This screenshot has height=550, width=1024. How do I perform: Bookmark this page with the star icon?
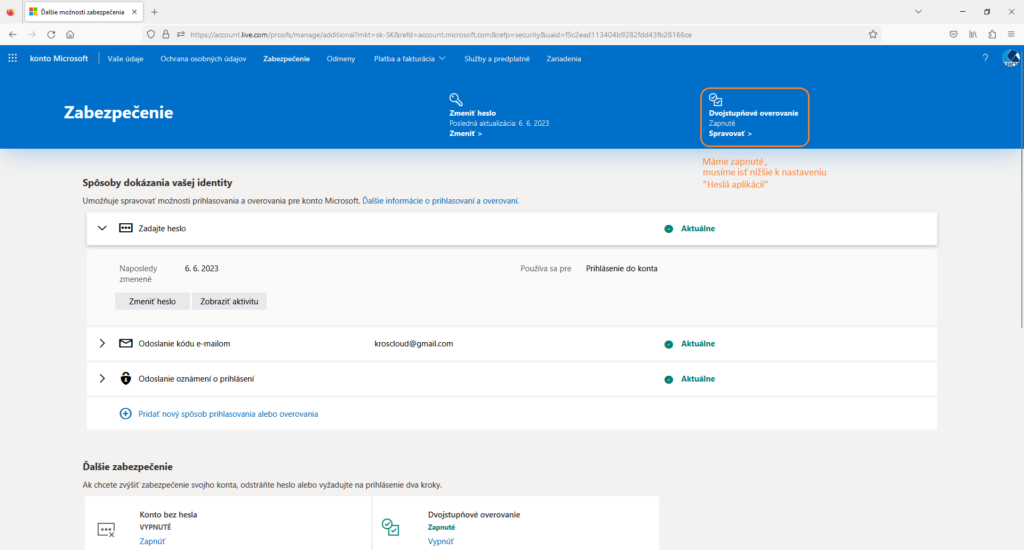click(873, 34)
